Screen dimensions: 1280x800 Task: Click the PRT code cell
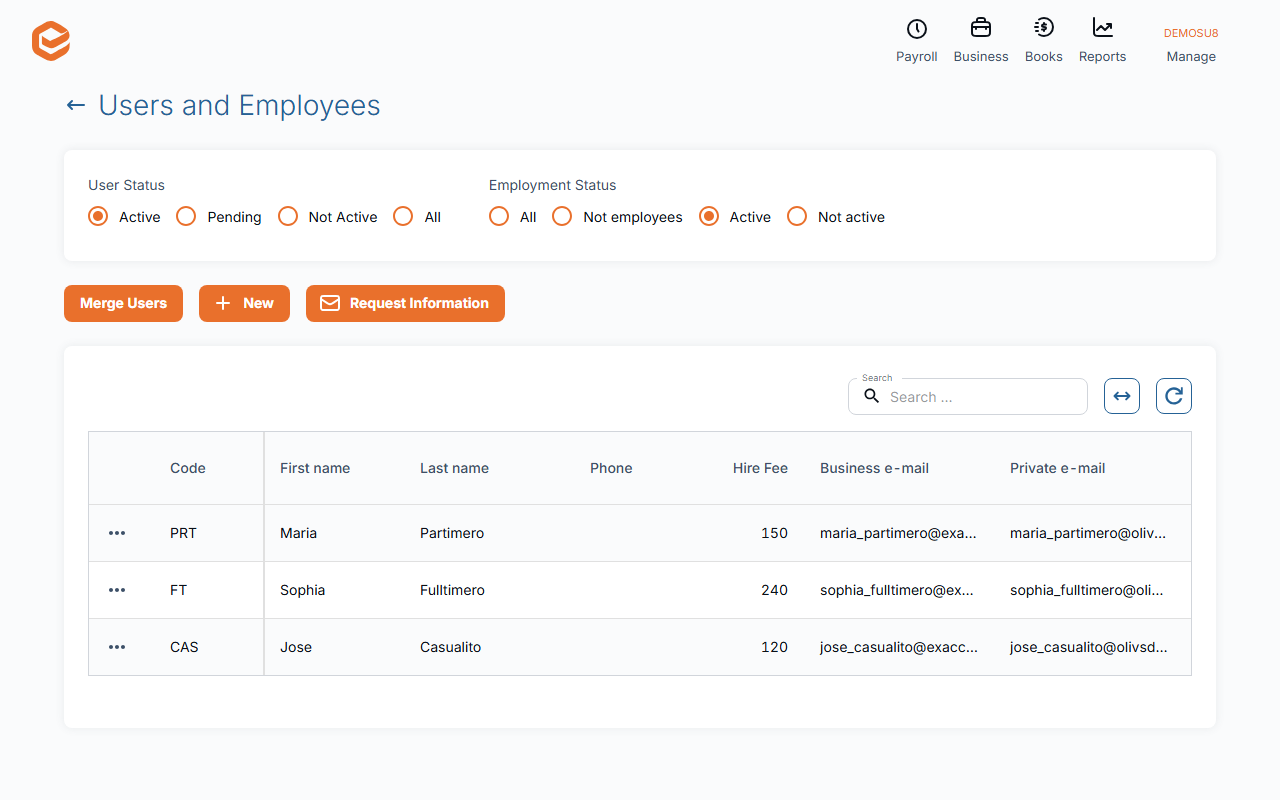183,533
